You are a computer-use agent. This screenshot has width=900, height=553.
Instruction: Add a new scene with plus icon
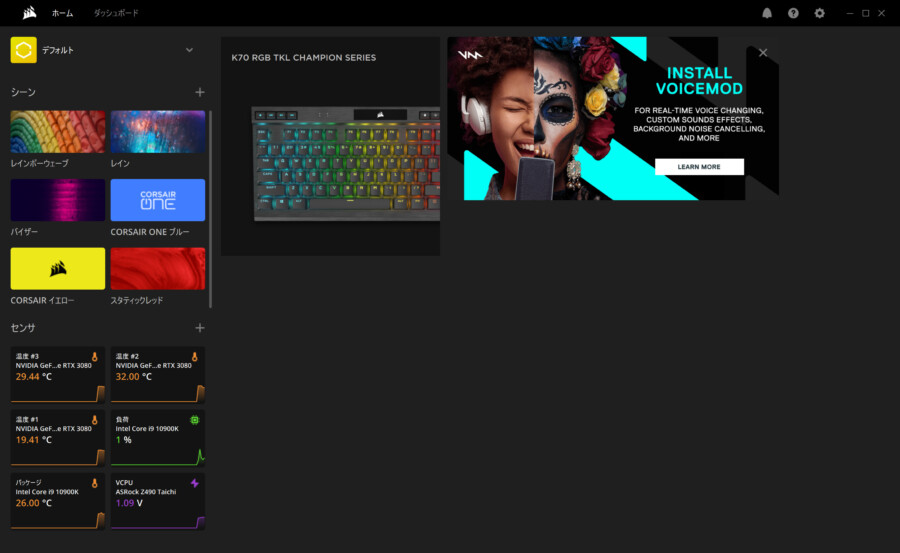click(x=200, y=92)
